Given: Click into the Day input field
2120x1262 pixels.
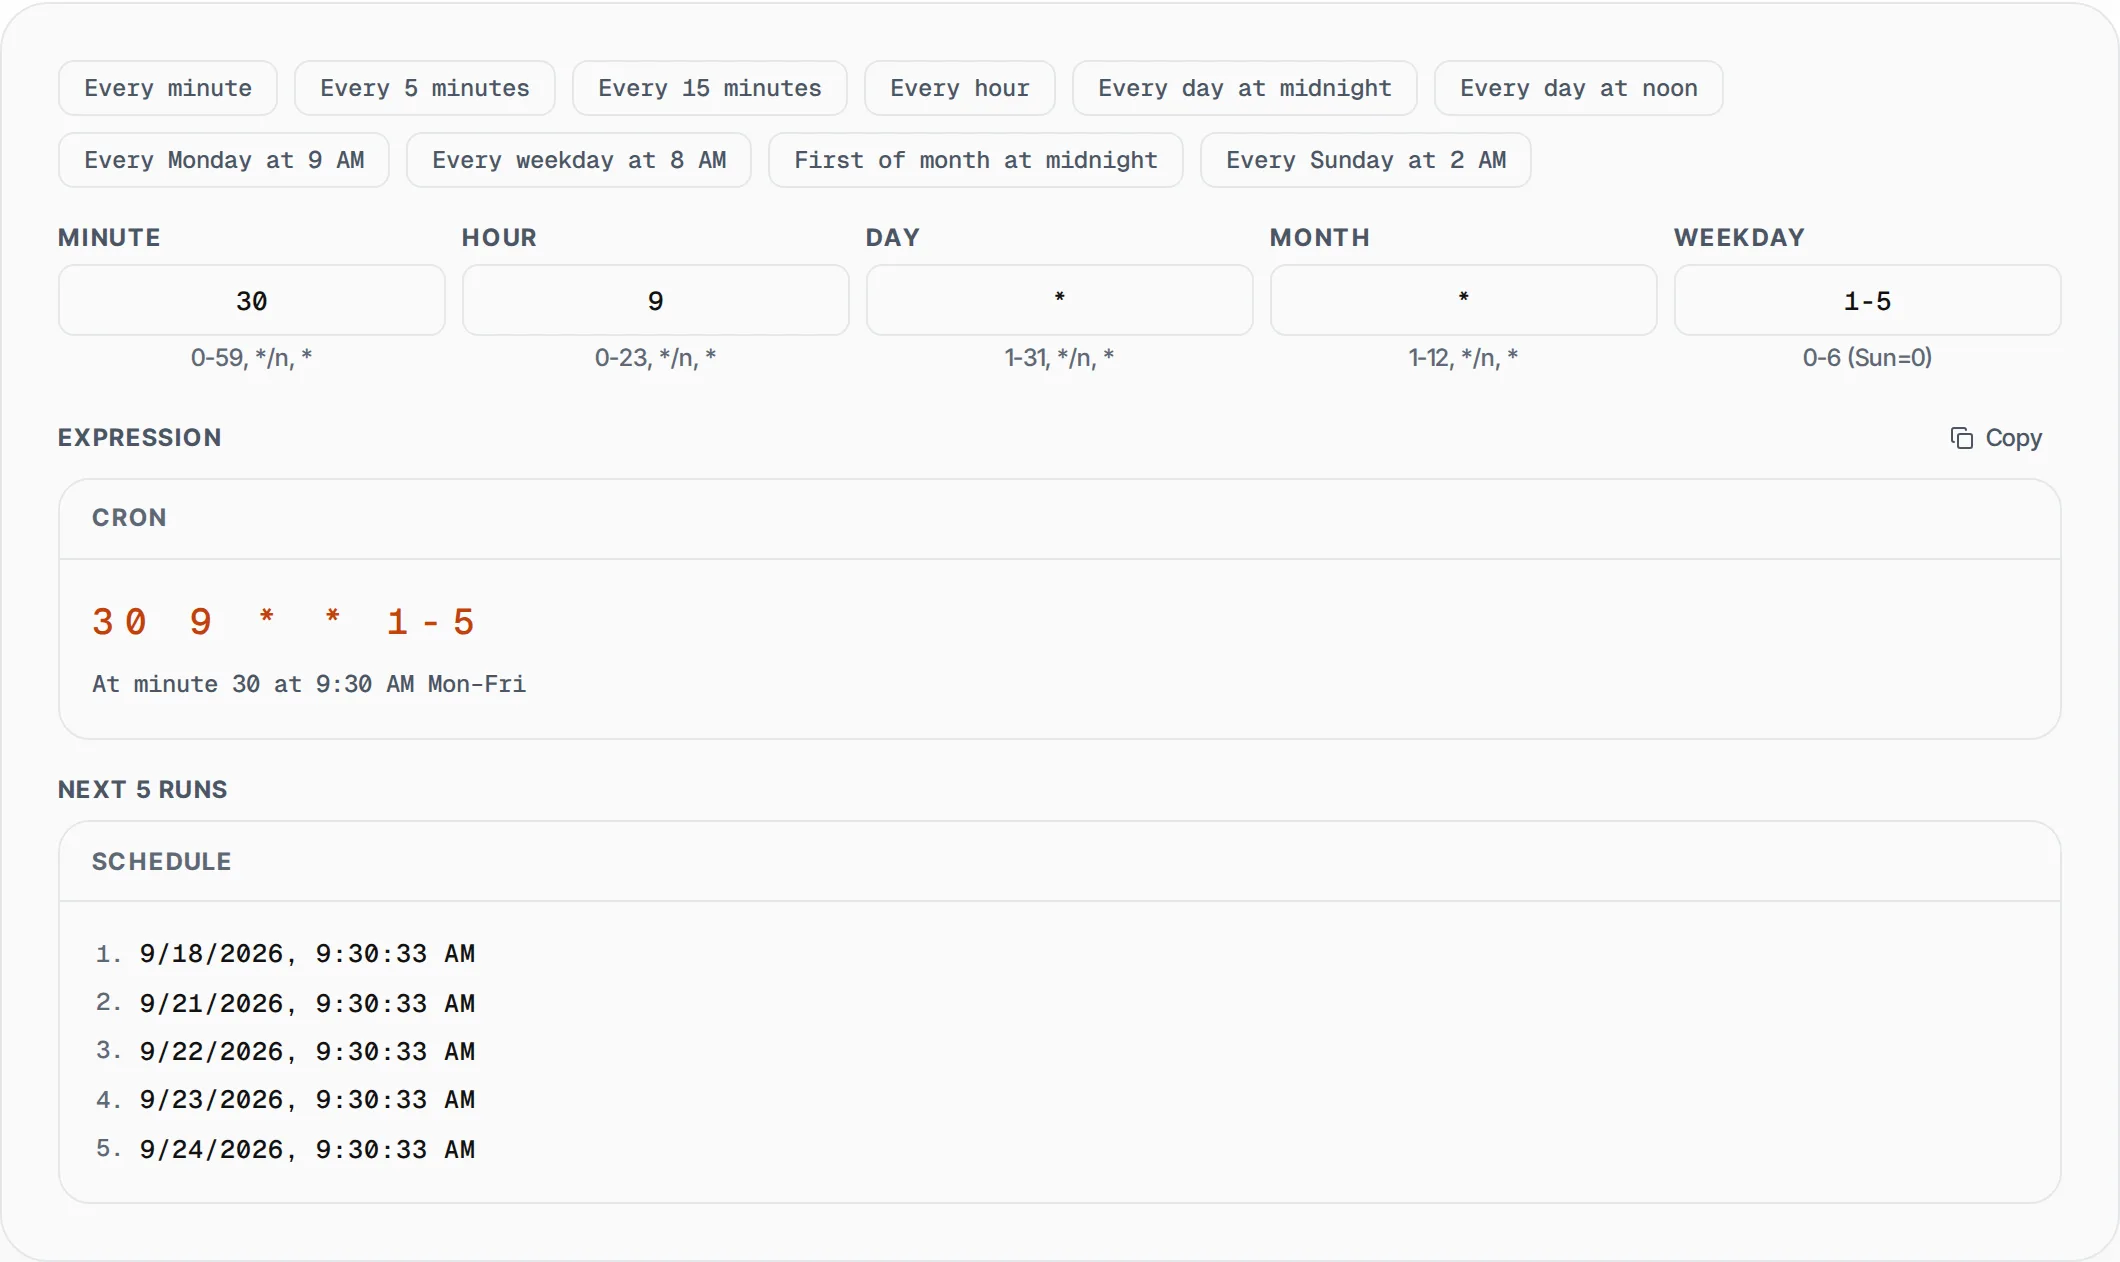Looking at the screenshot, I should pos(1060,300).
